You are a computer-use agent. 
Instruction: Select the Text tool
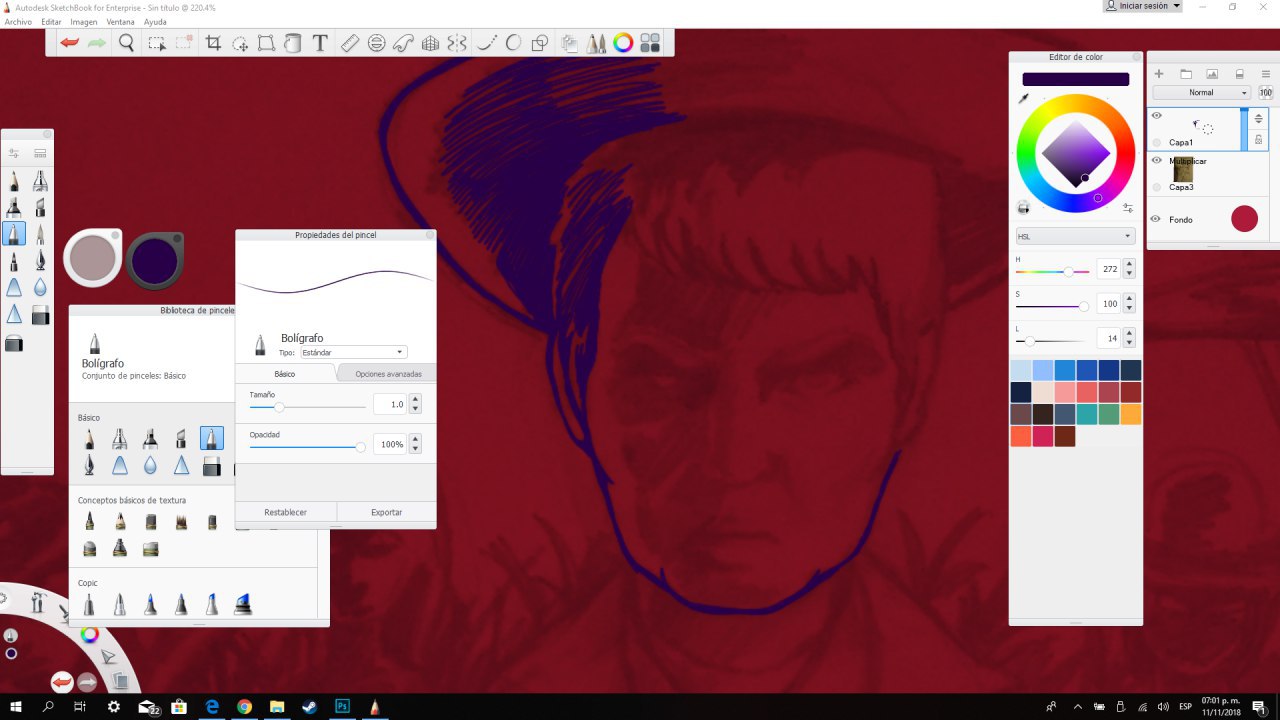pyautogui.click(x=320, y=43)
